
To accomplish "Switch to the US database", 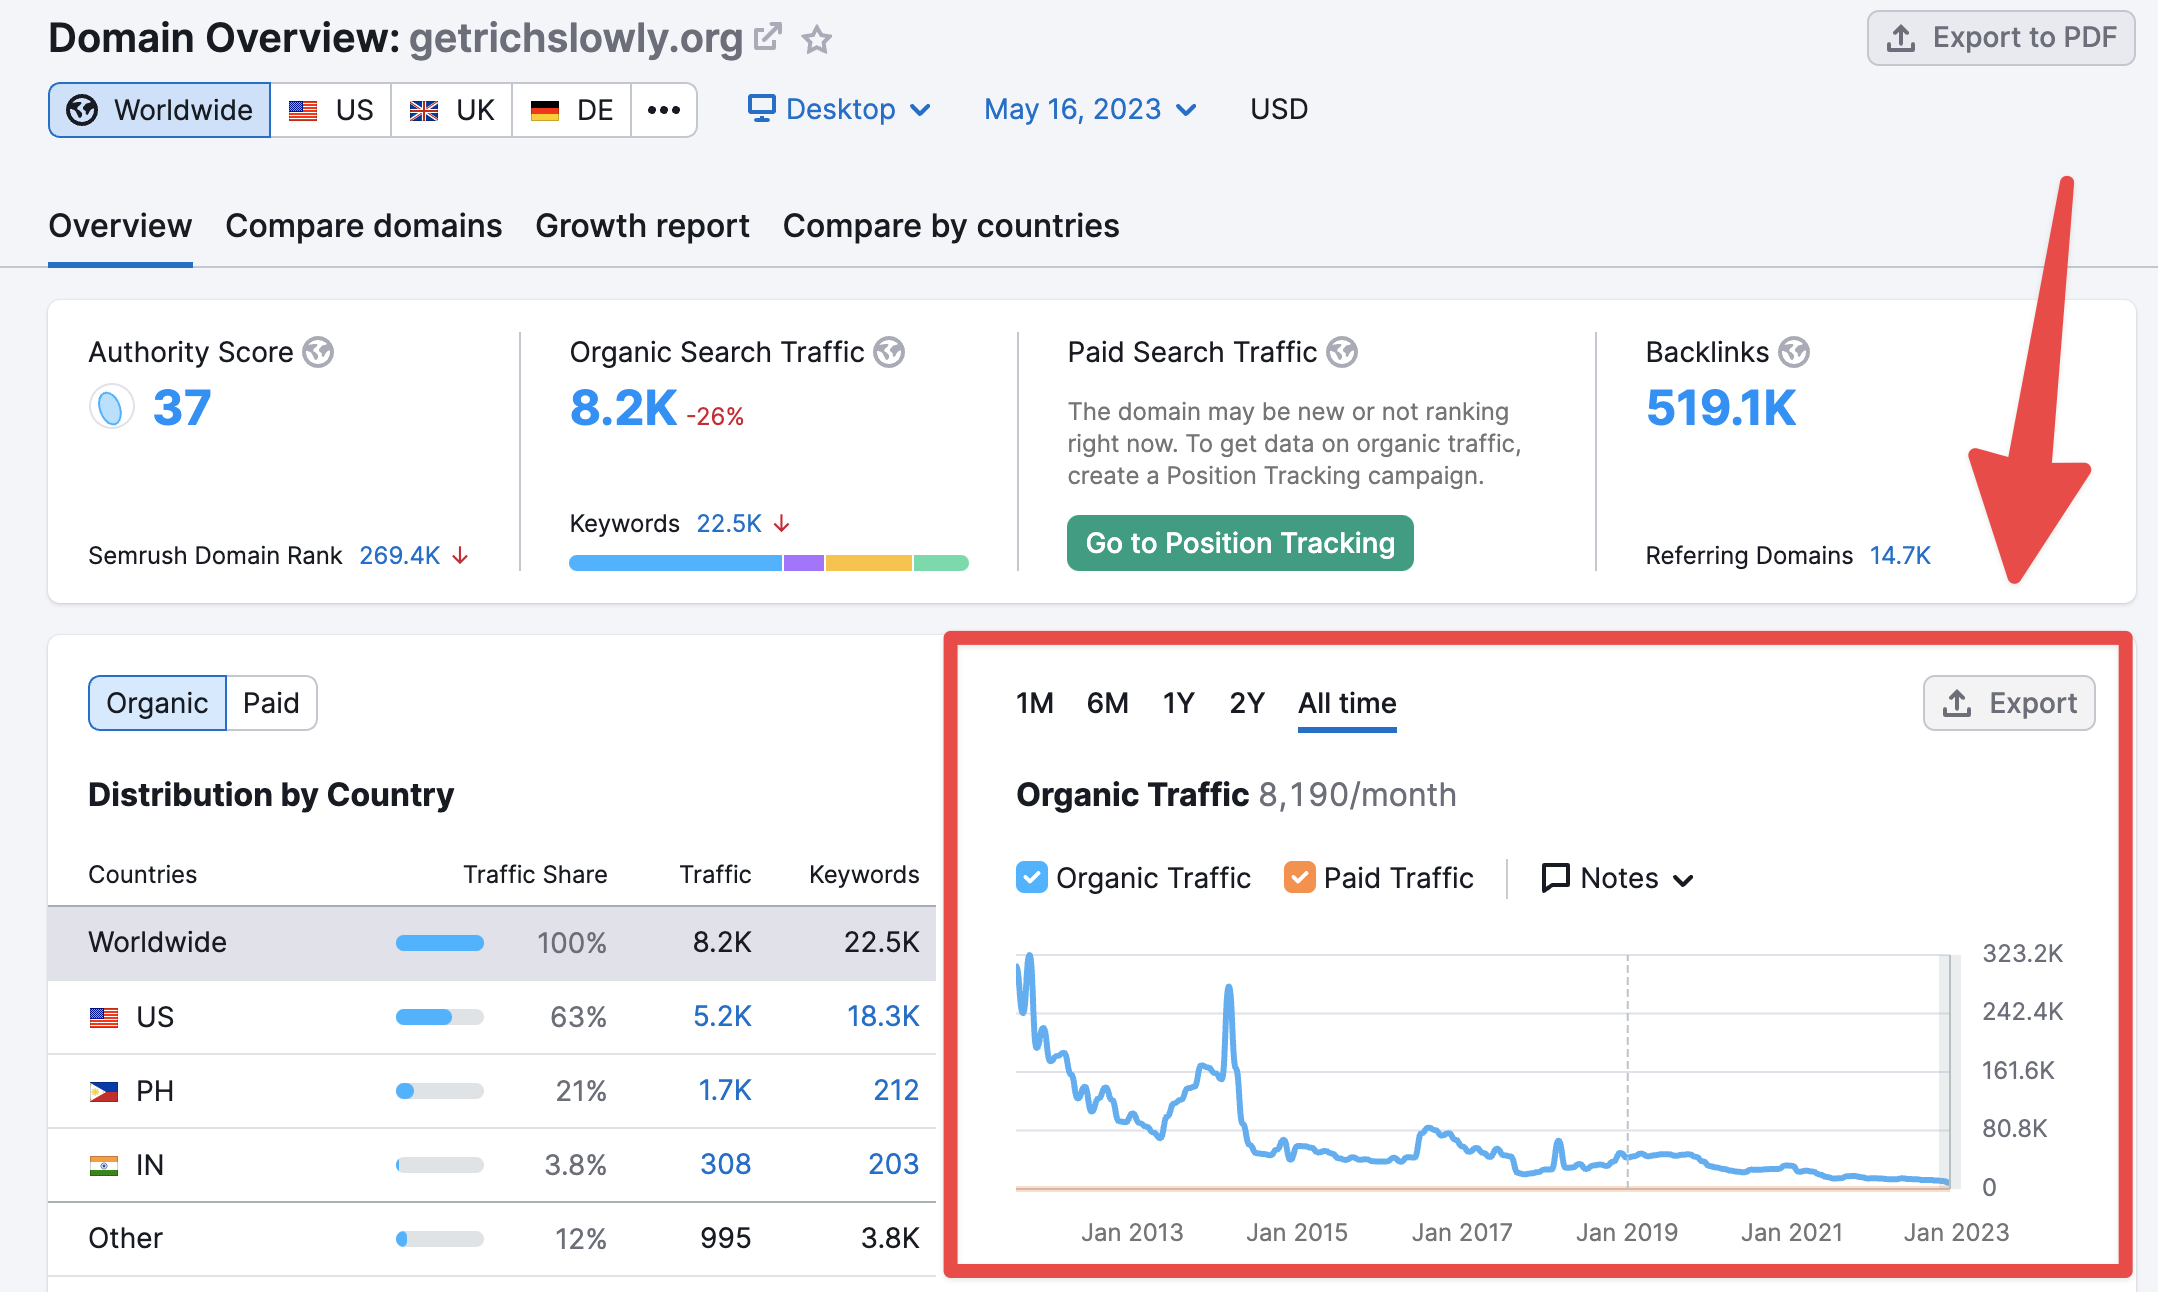I will 331,110.
